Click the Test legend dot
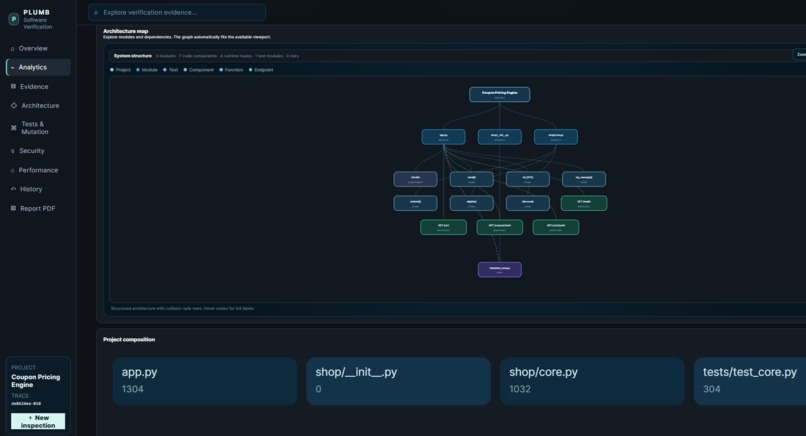806x436 pixels. pyautogui.click(x=165, y=70)
